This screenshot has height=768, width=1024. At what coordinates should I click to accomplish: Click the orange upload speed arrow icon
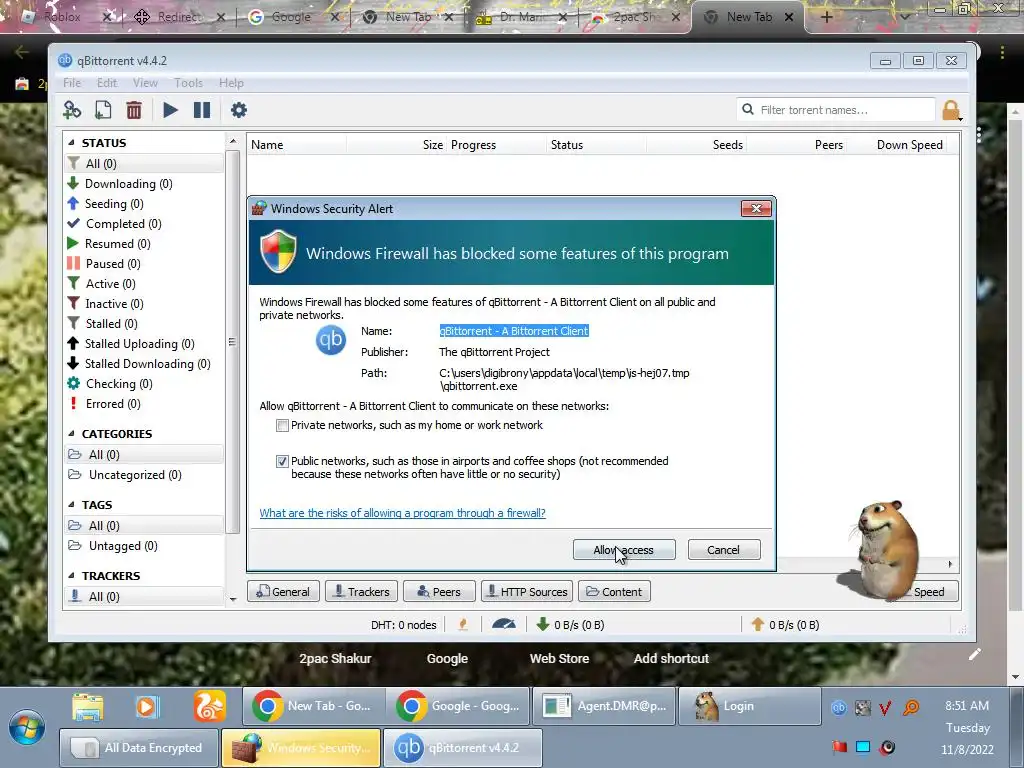758,624
